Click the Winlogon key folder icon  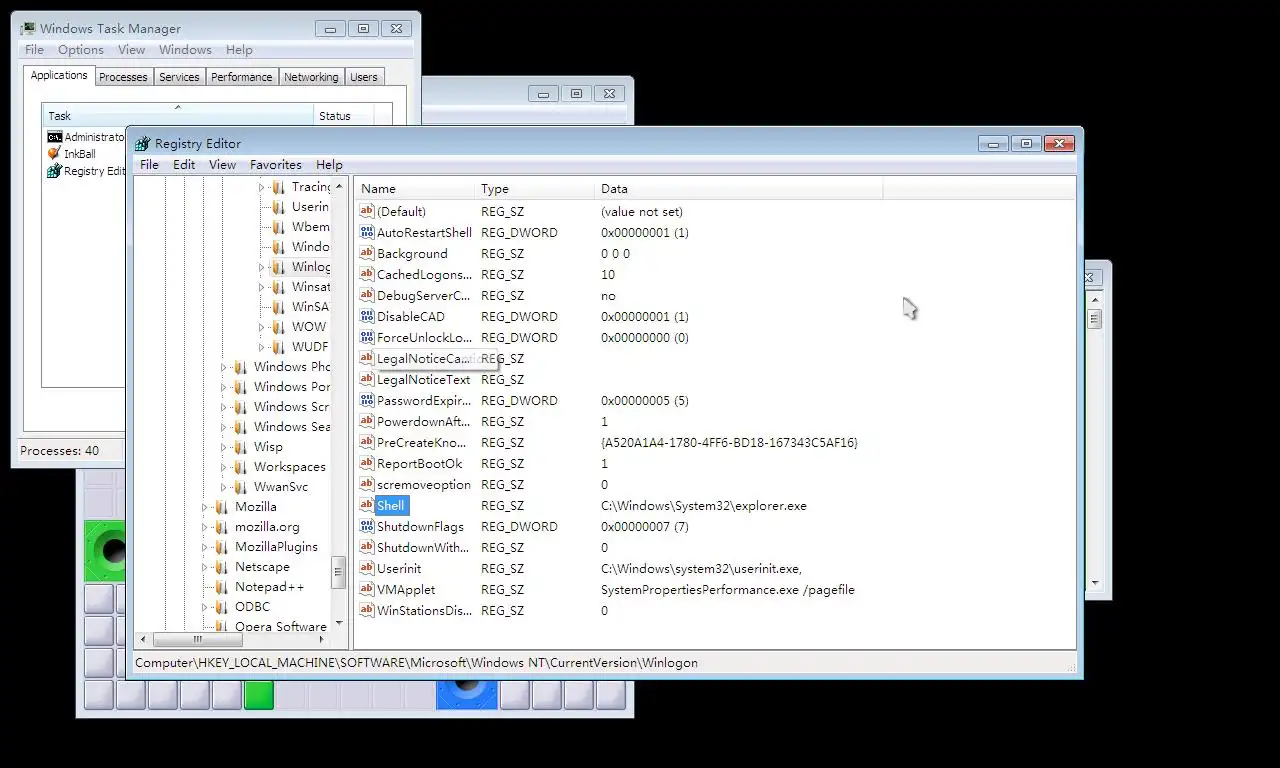pyautogui.click(x=278, y=267)
